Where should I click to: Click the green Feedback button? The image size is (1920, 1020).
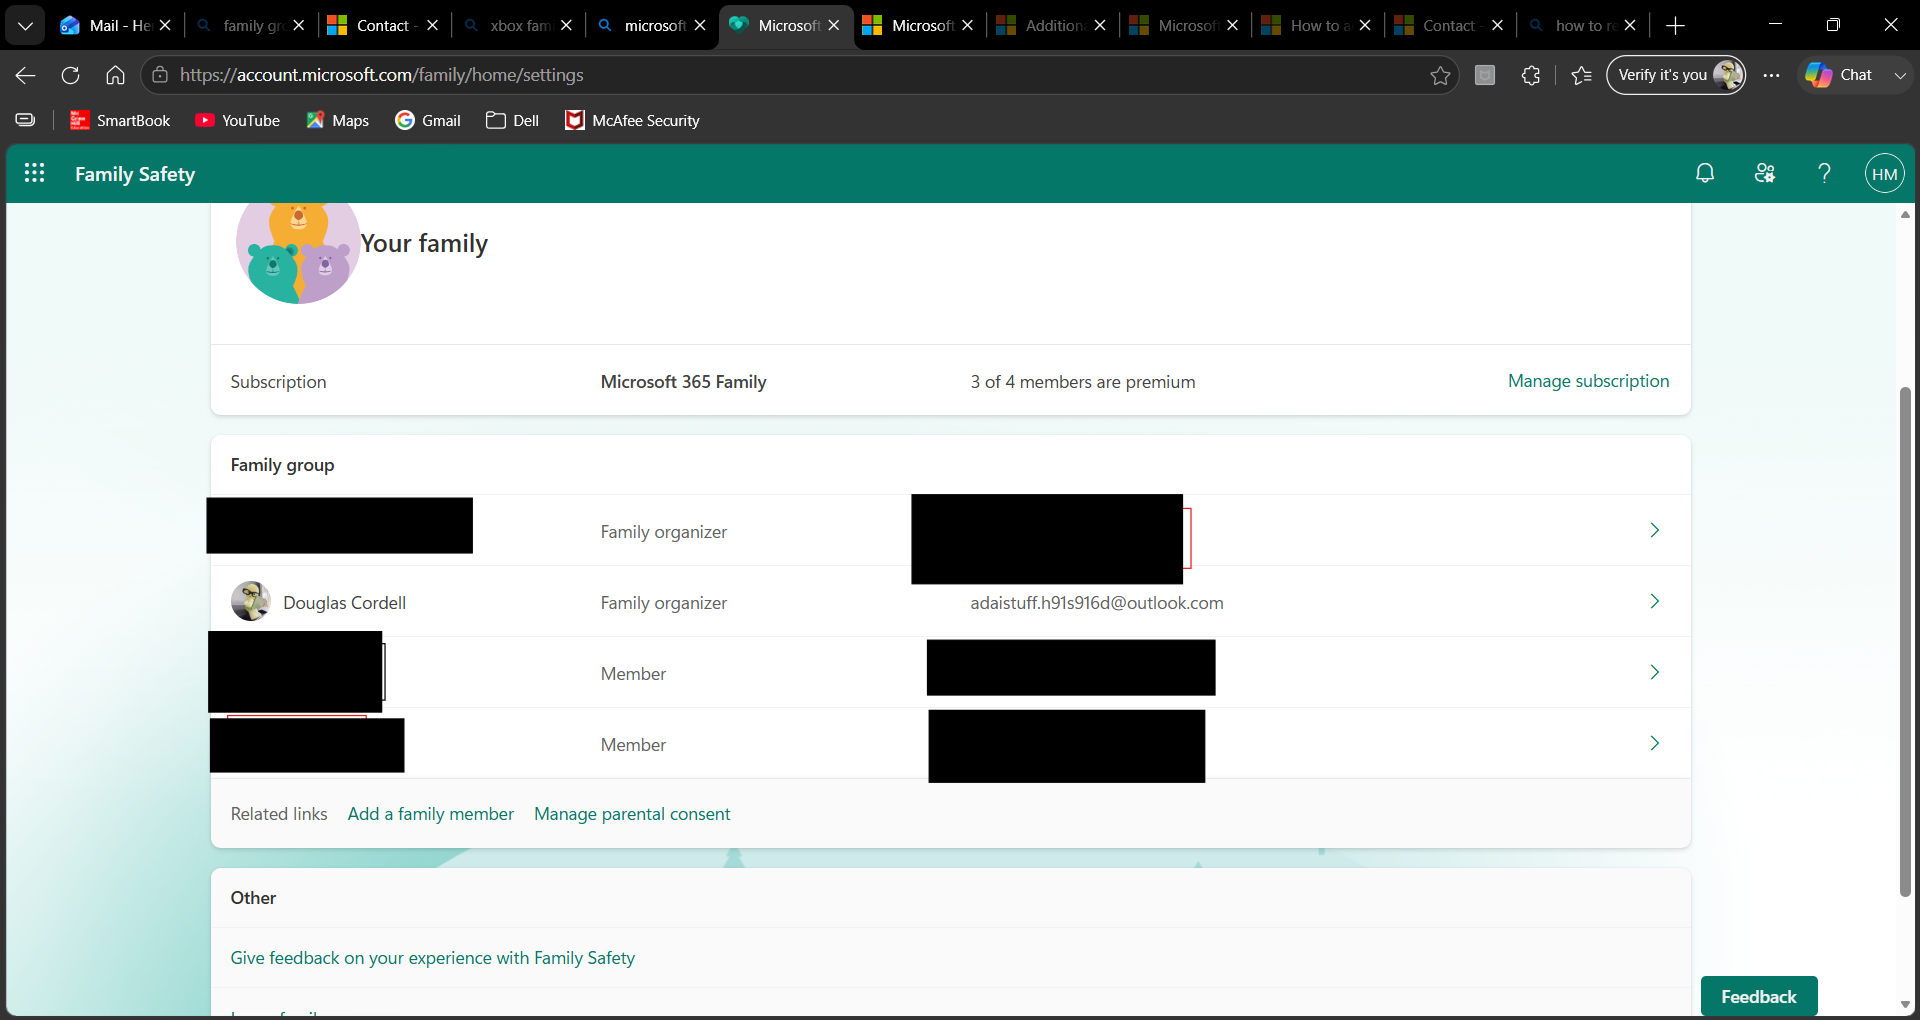(x=1759, y=996)
